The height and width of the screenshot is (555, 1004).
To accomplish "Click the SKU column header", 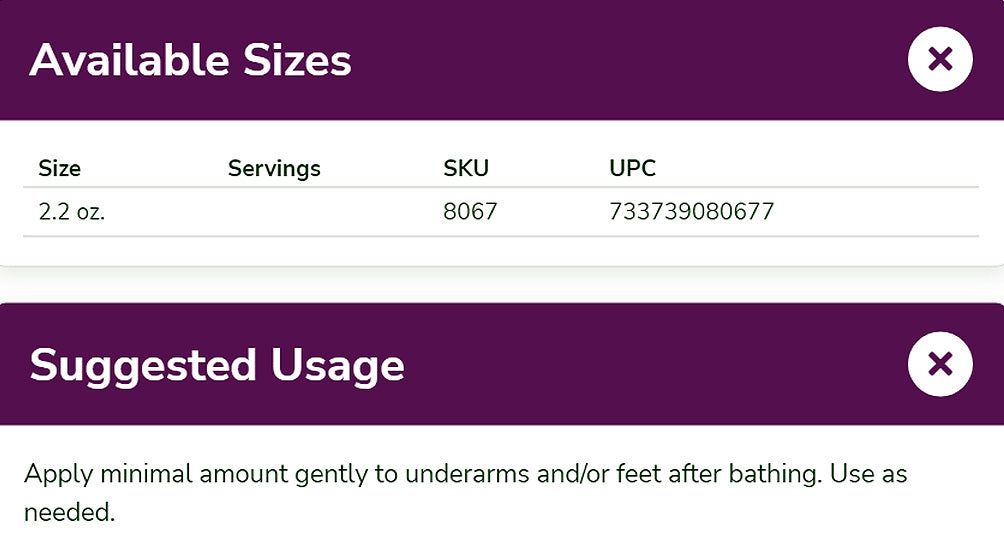I will pos(466,168).
